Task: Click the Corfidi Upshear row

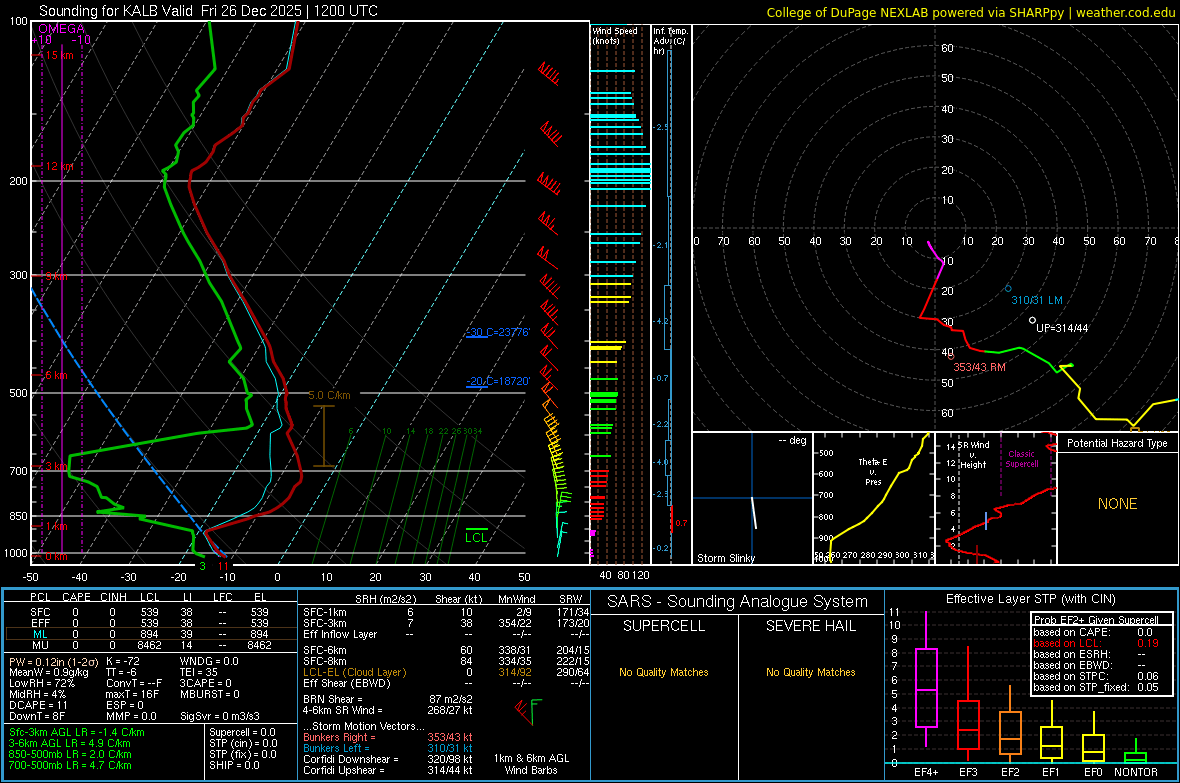Action: pyautogui.click(x=388, y=769)
